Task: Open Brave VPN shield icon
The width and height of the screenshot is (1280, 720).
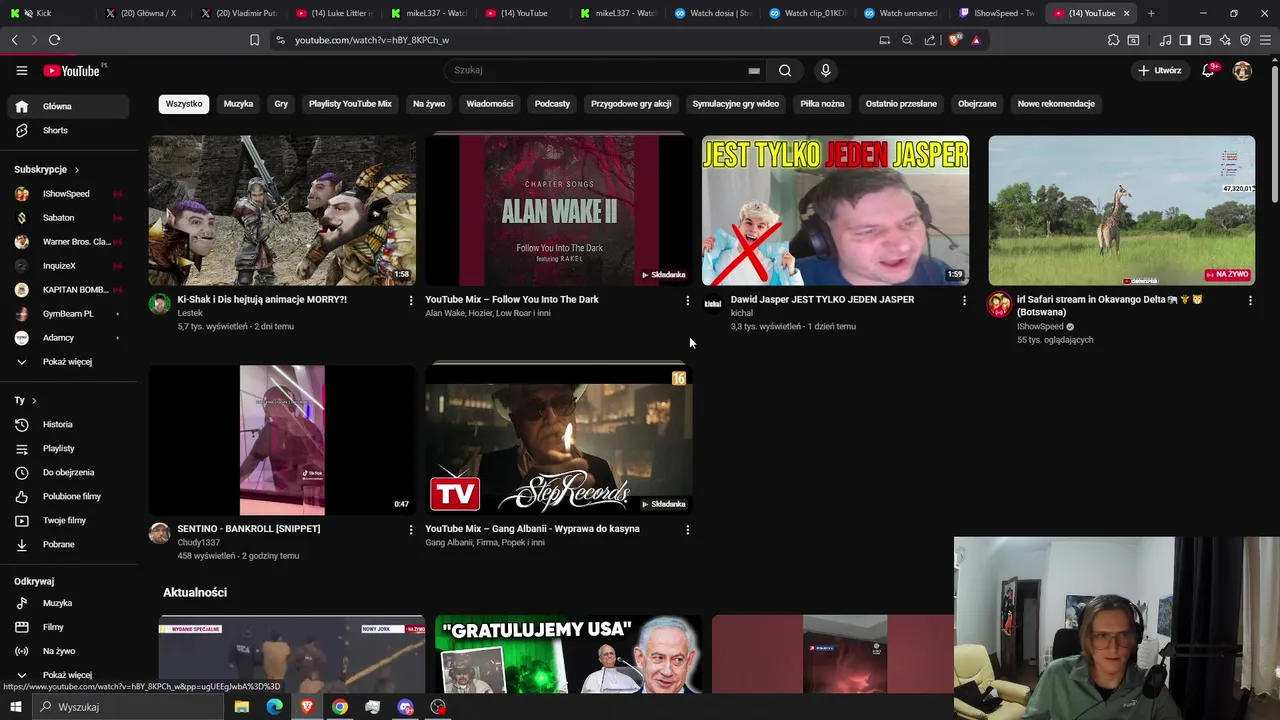Action: coord(1245,40)
